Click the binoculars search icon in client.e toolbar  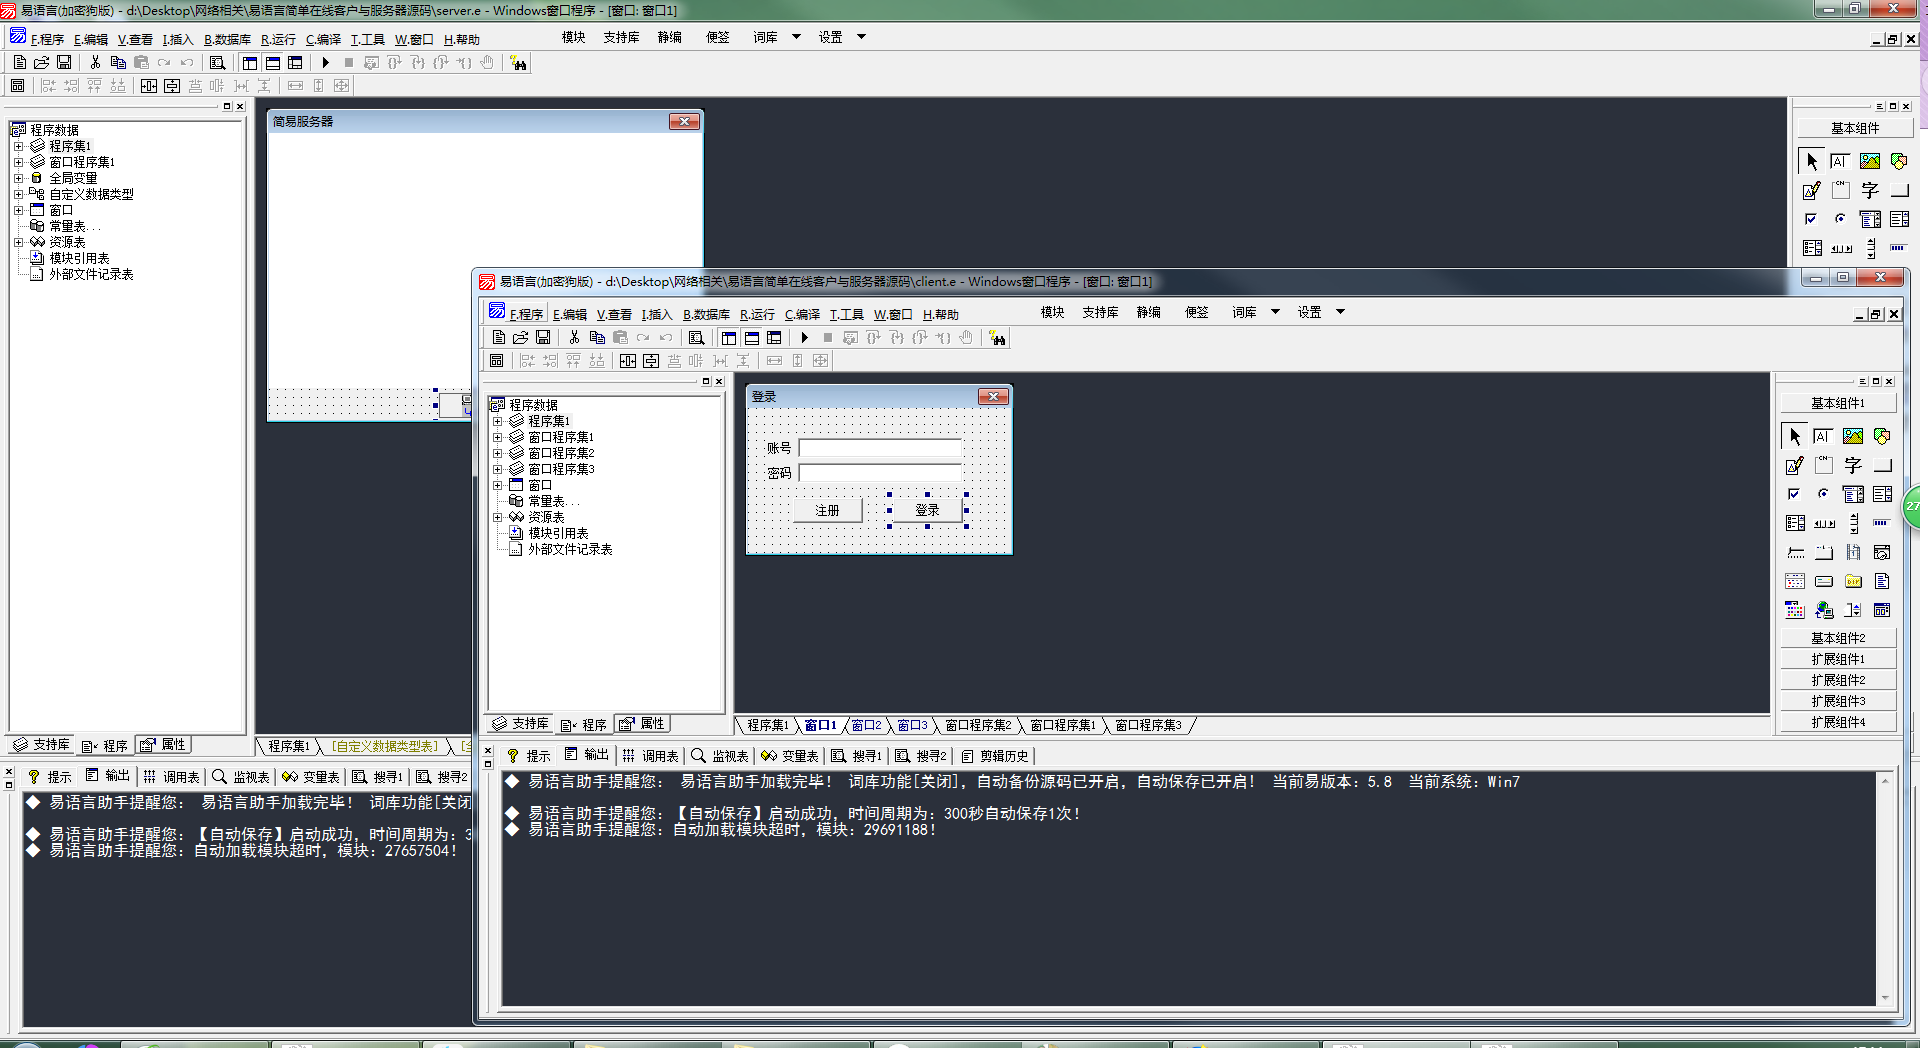click(997, 338)
